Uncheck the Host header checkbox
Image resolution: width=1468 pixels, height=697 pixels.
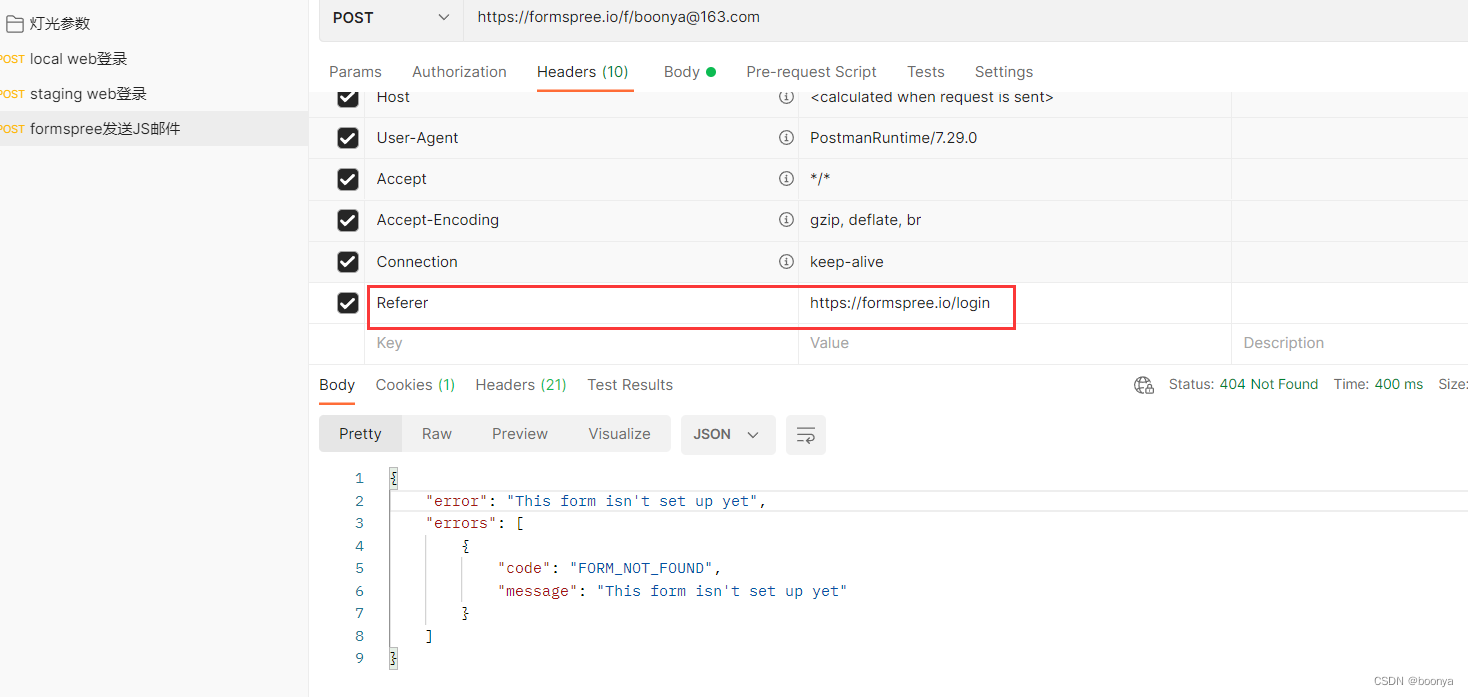[348, 97]
